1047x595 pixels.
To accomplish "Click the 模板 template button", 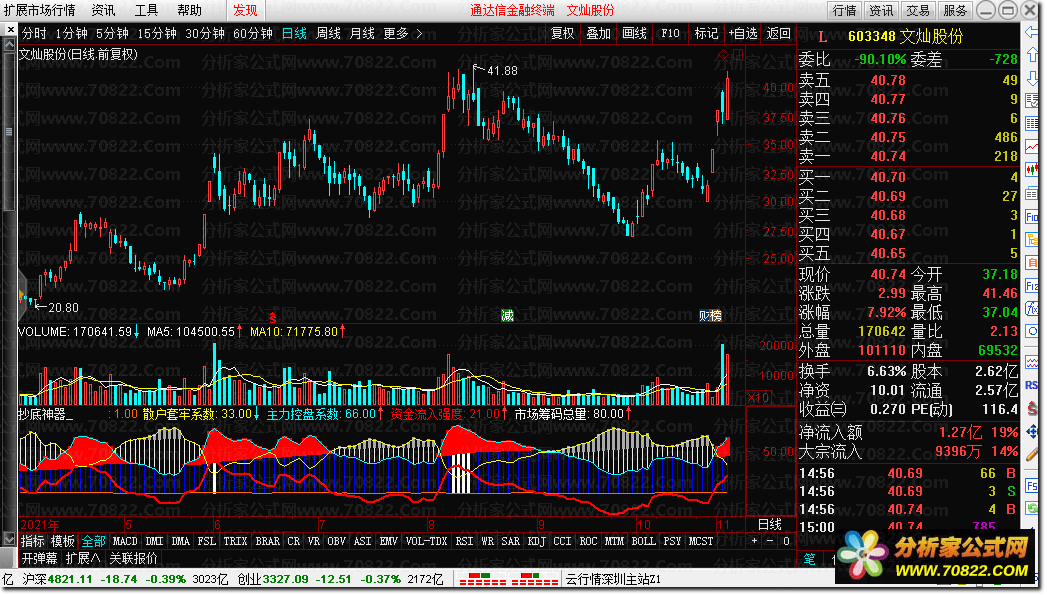I will click(x=63, y=541).
